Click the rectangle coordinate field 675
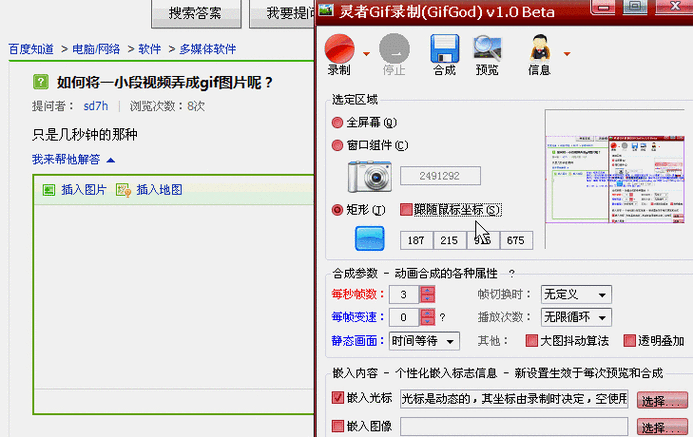 [516, 240]
